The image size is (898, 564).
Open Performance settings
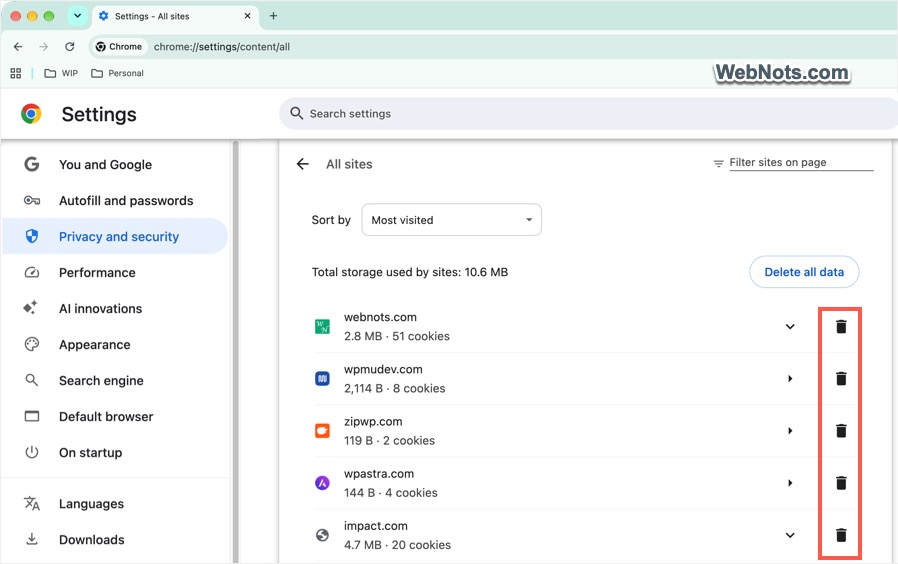click(97, 273)
